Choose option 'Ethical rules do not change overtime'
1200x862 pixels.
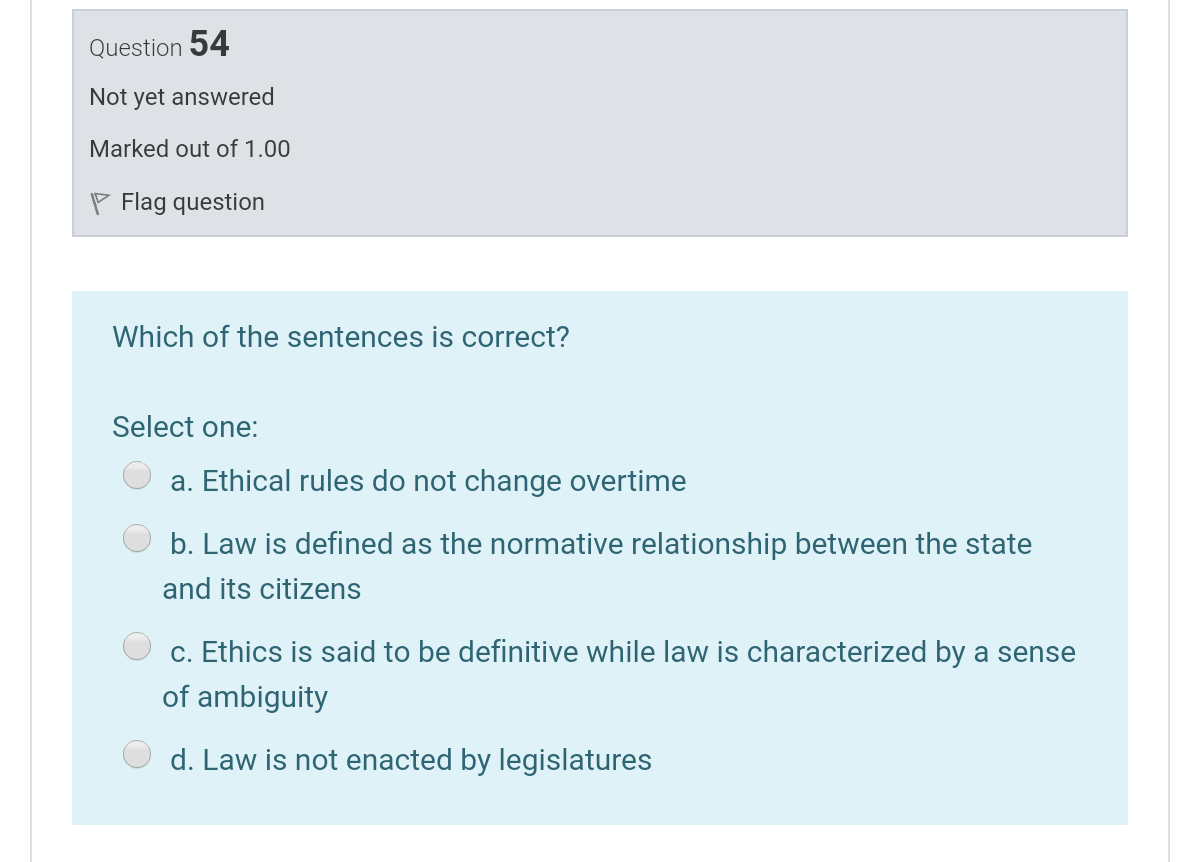[428, 481]
